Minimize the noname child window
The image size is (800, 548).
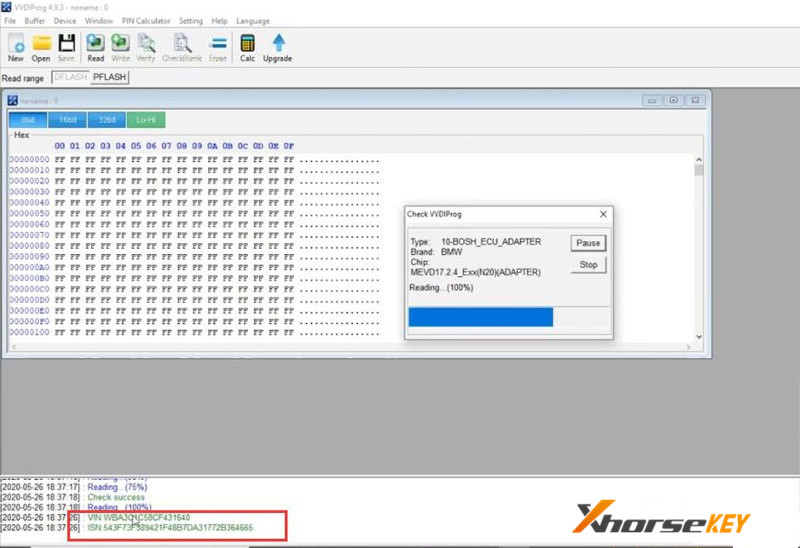(x=652, y=101)
